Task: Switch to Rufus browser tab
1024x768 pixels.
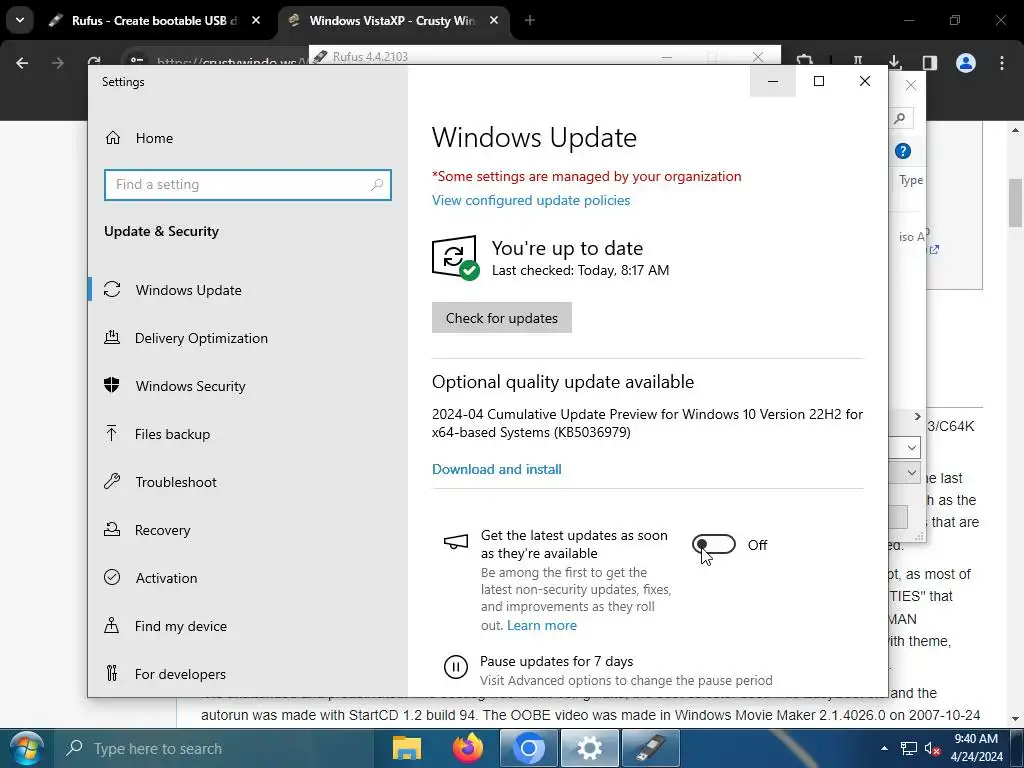Action: tap(153, 21)
